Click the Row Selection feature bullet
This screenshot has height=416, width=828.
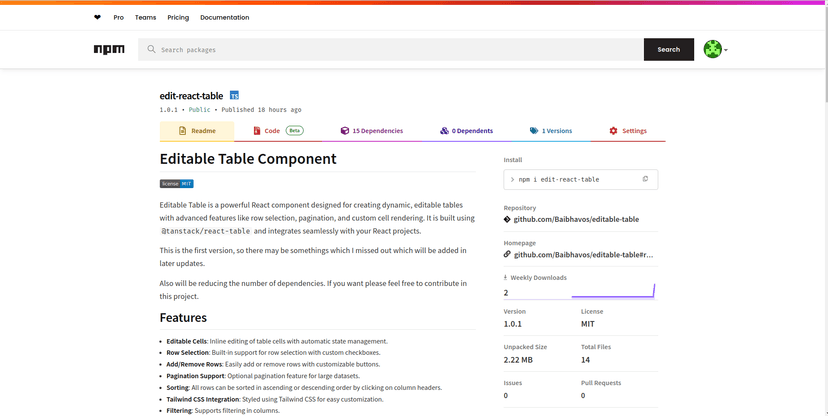274,353
